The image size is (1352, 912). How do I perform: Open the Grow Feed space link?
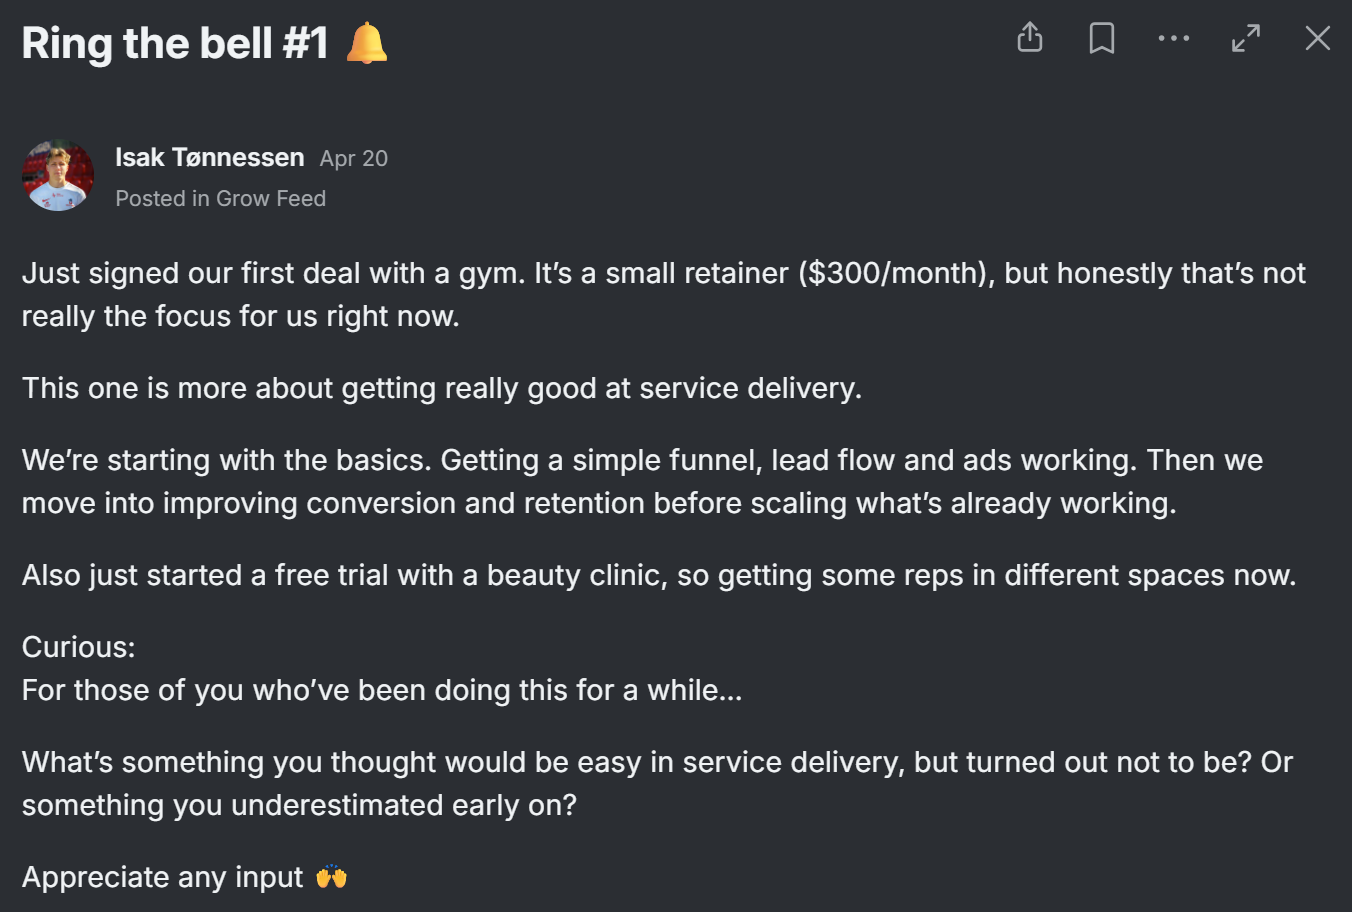[271, 198]
